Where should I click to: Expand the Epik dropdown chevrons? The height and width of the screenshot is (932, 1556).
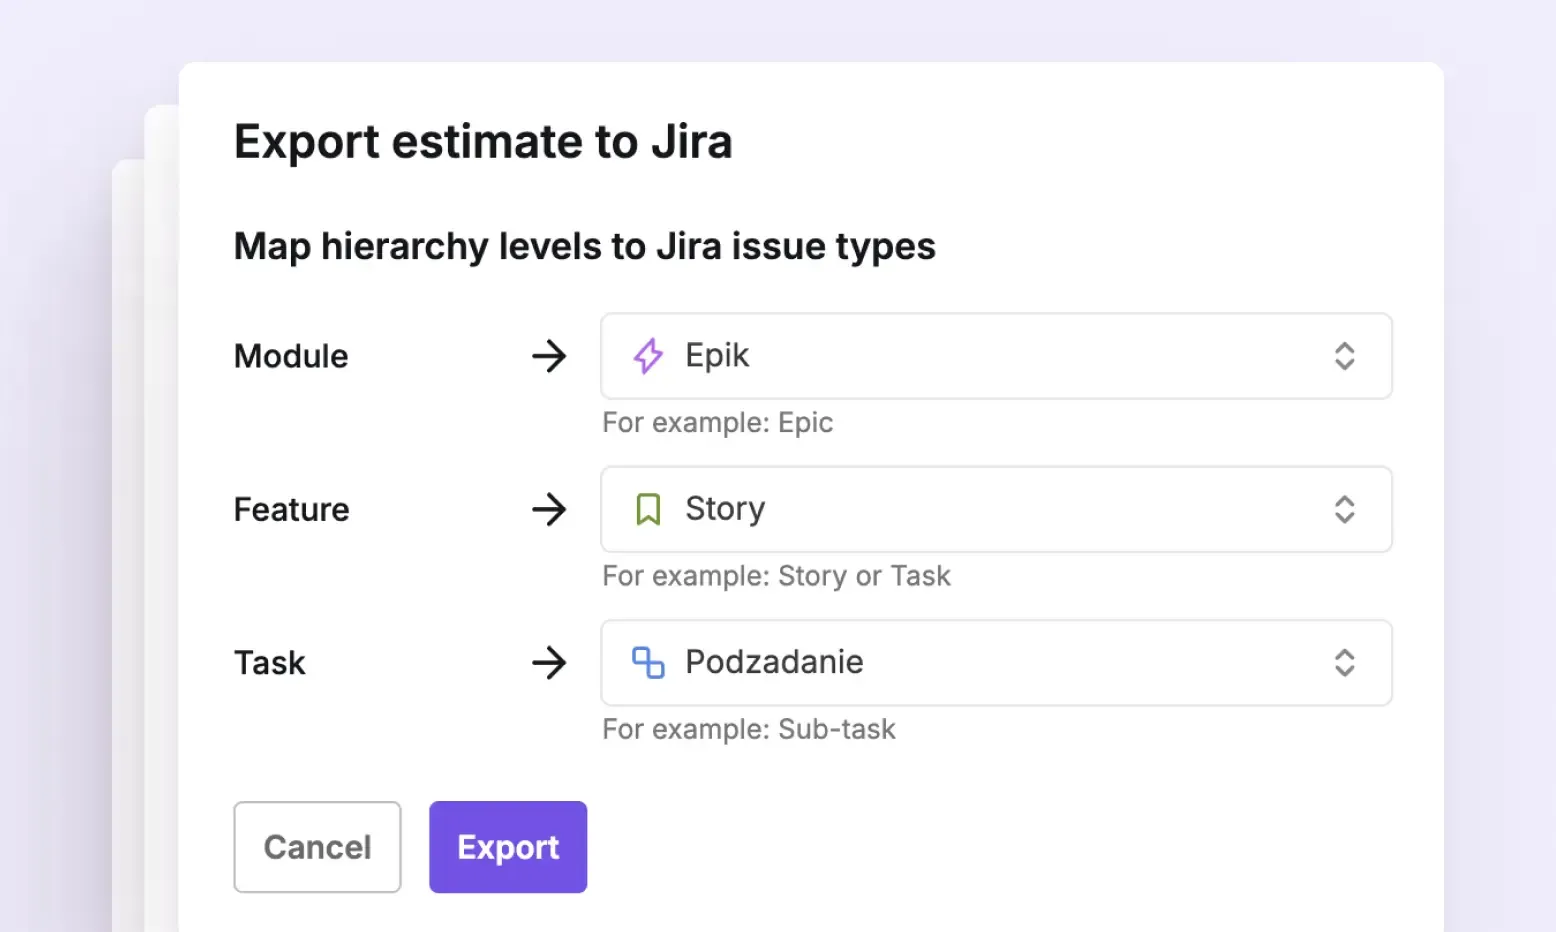pos(1345,356)
